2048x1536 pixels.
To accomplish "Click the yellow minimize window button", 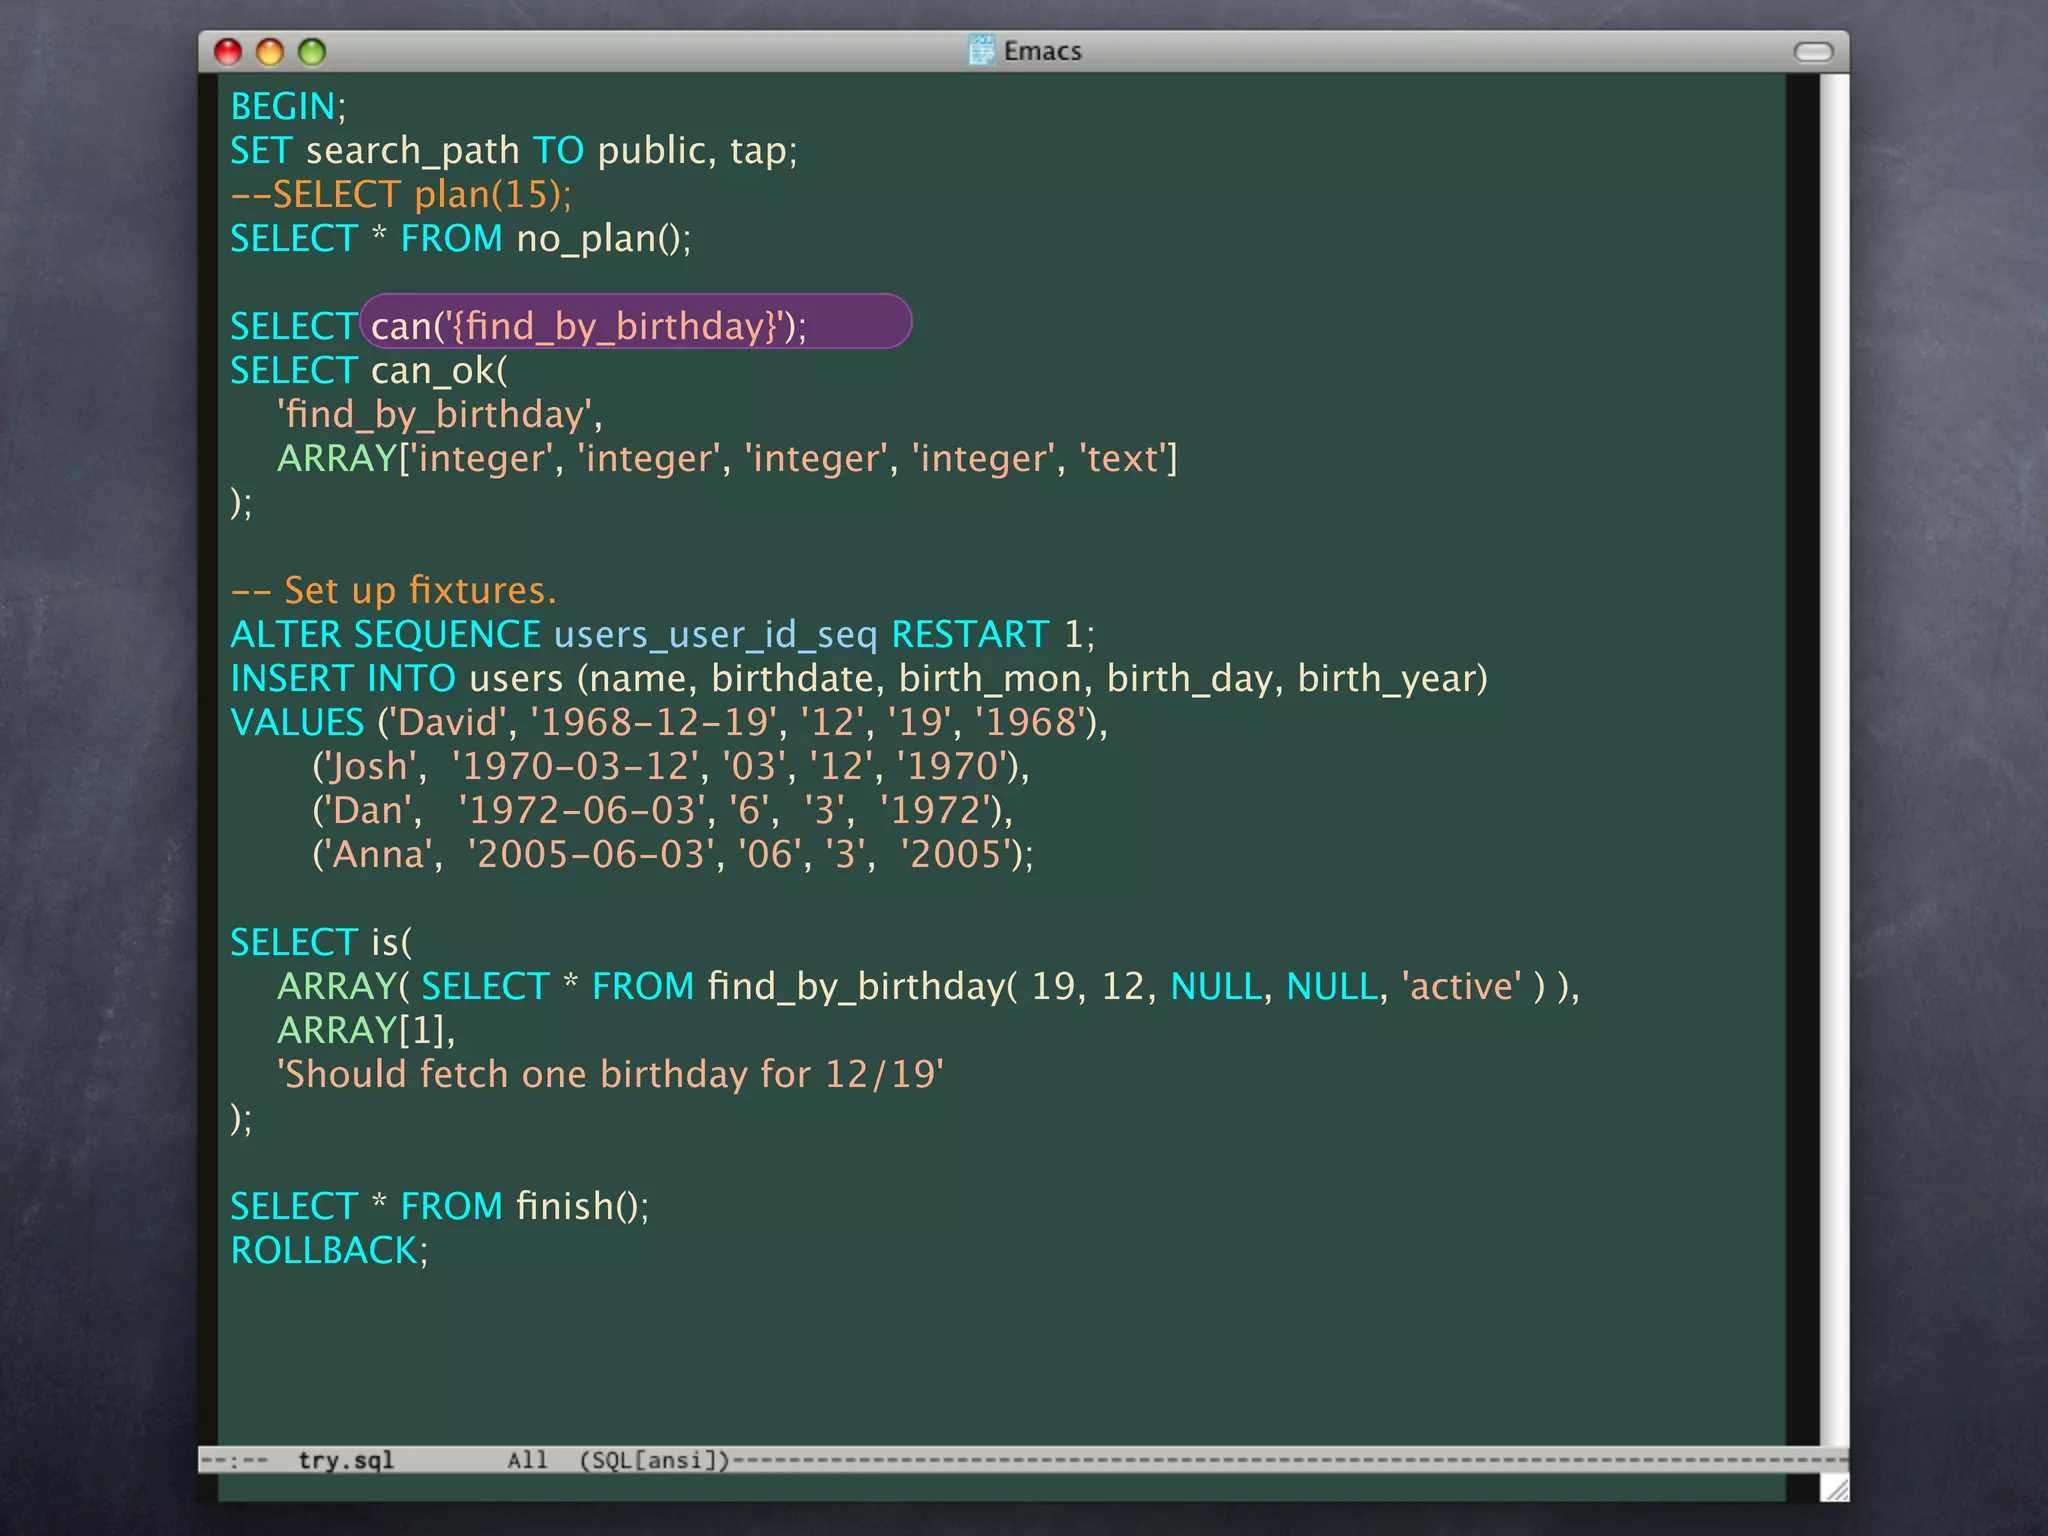I will [270, 52].
